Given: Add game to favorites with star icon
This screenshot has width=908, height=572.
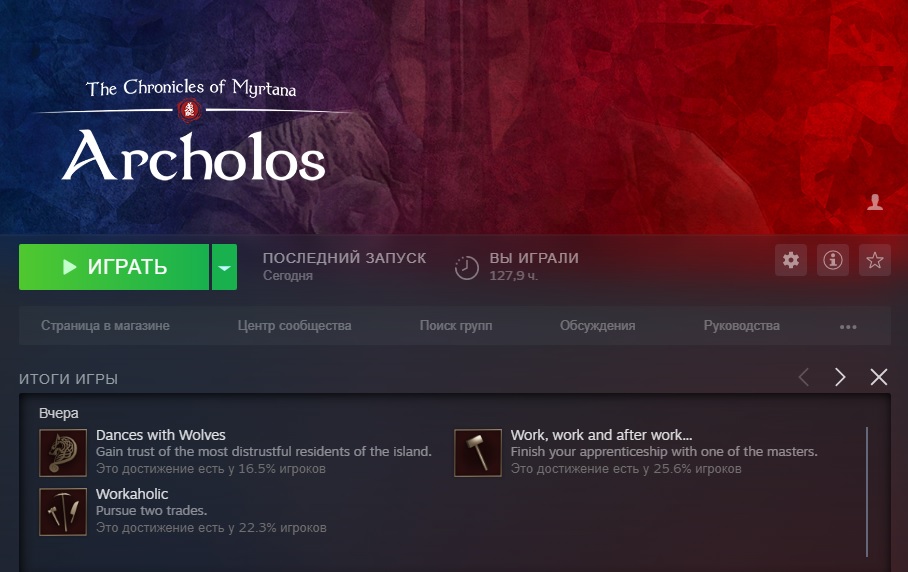Looking at the screenshot, I should point(874,260).
